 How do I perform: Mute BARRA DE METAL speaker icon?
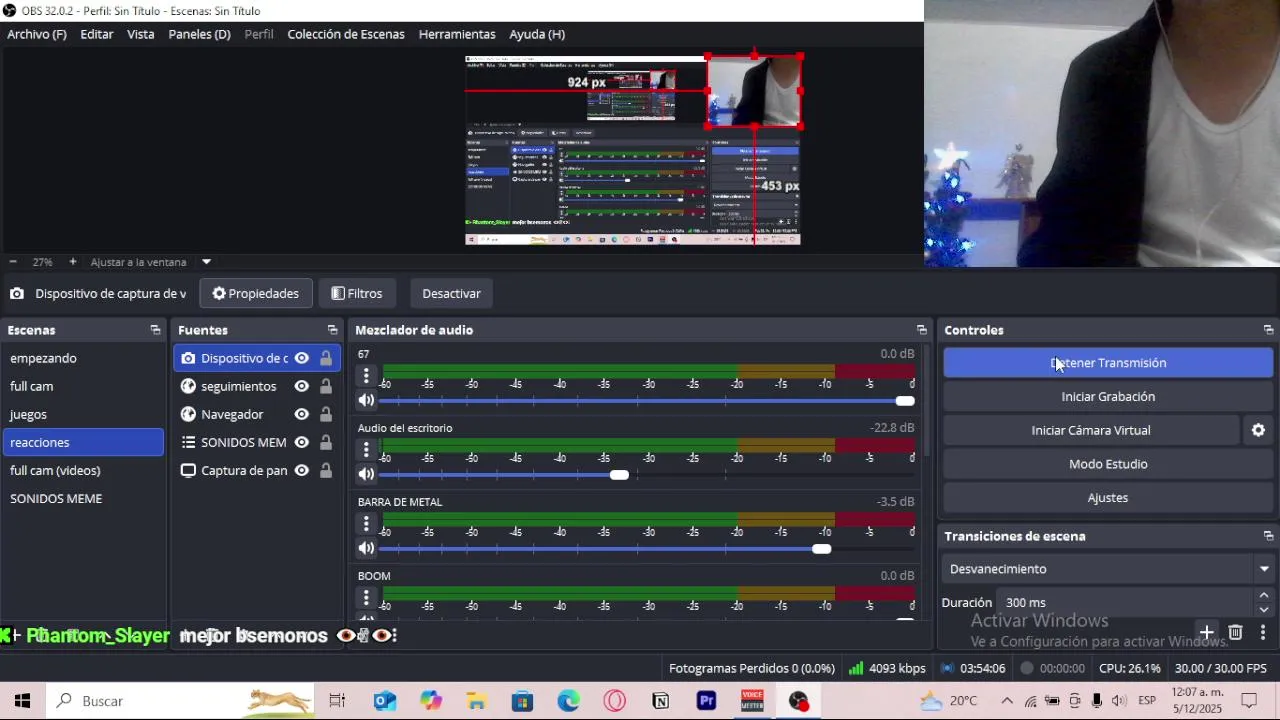tap(366, 549)
